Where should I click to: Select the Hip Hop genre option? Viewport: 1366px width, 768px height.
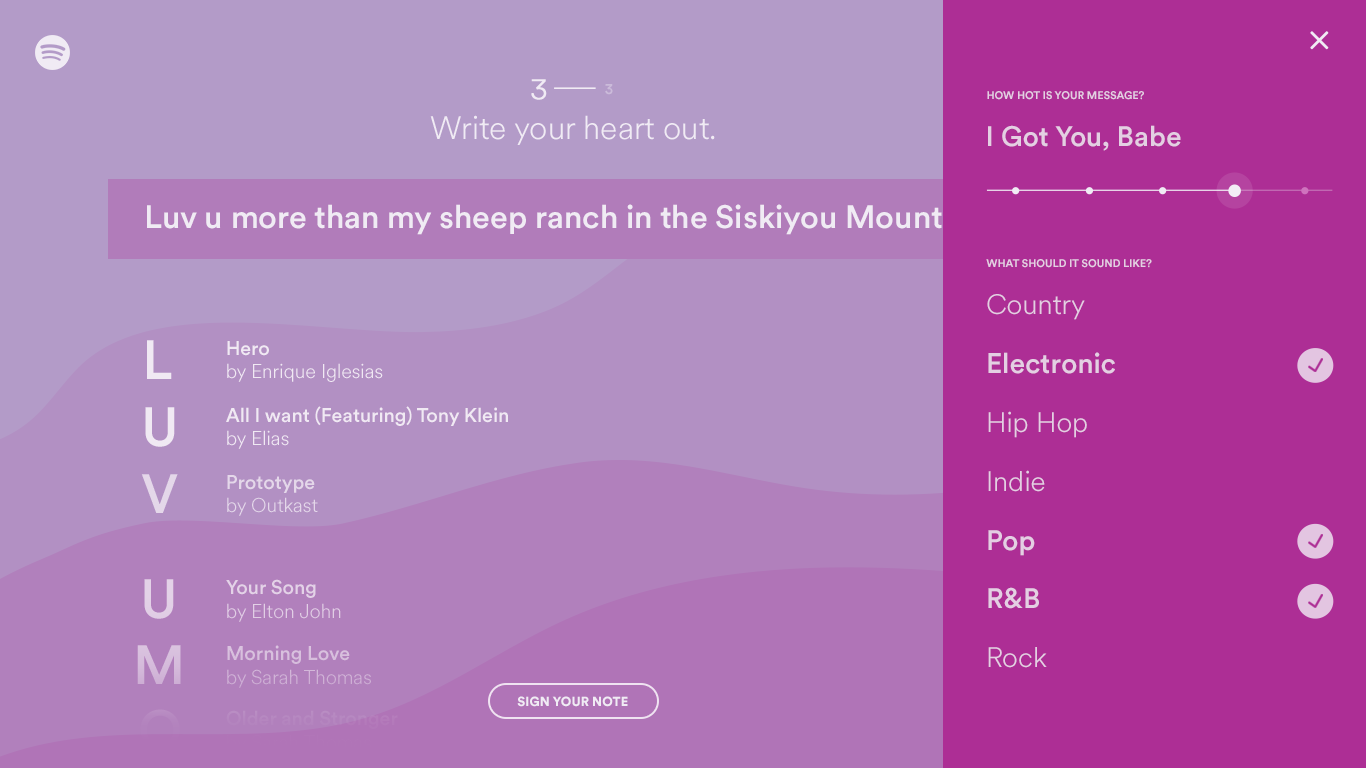[x=1036, y=423]
